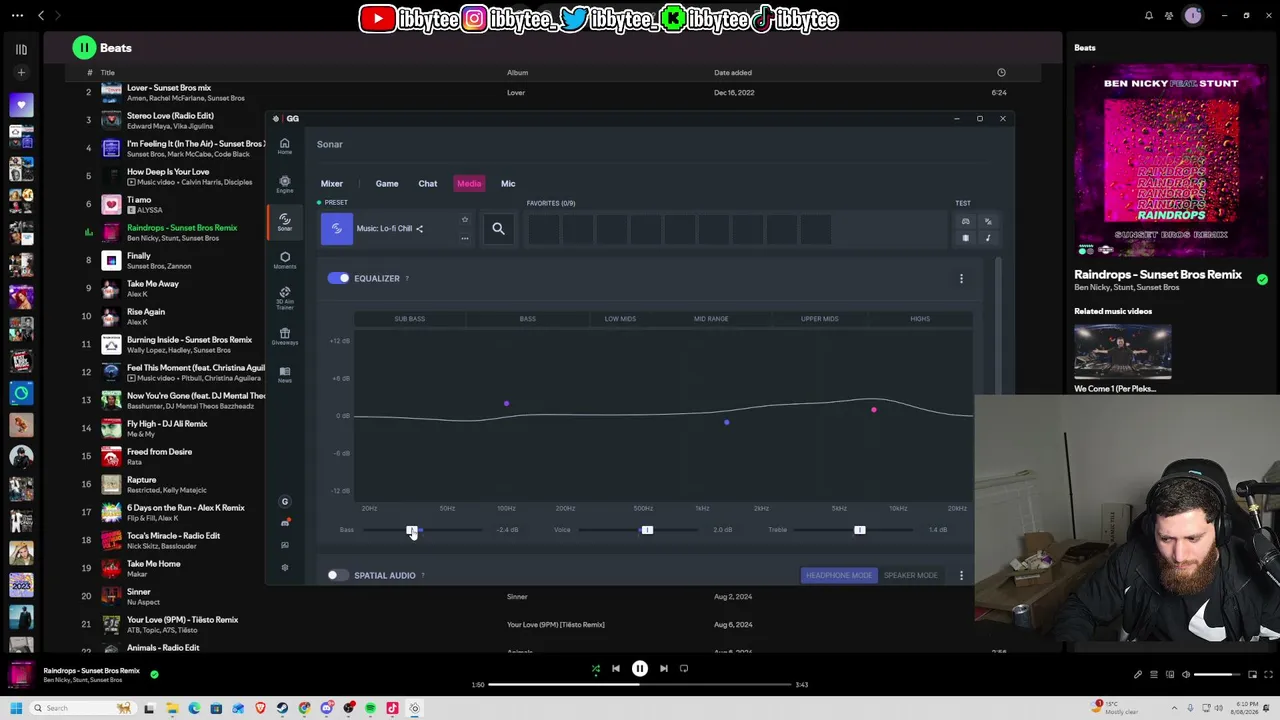
Task: Click the Treble slider handle
Action: [x=859, y=530]
